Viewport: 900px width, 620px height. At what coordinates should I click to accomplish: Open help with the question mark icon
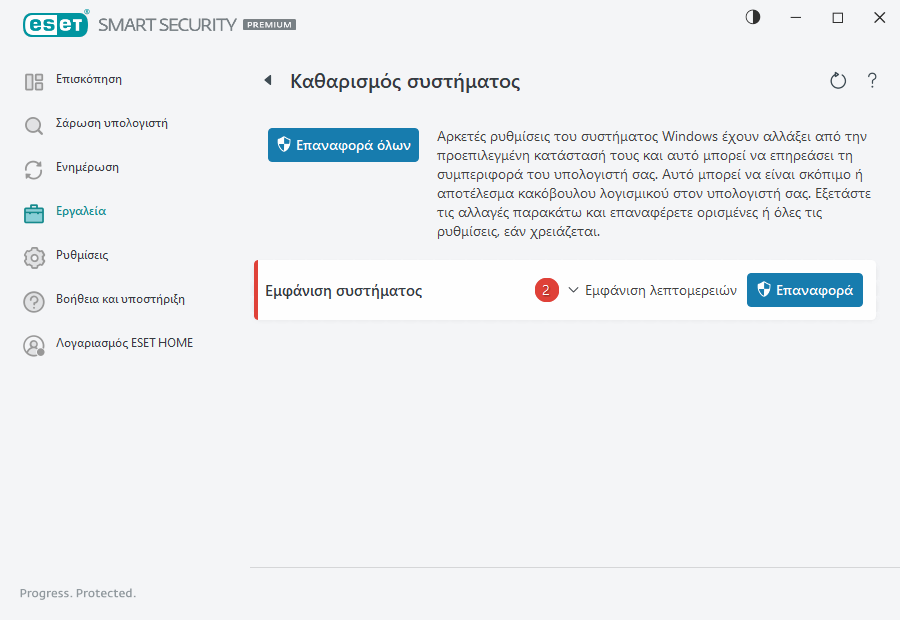(872, 81)
